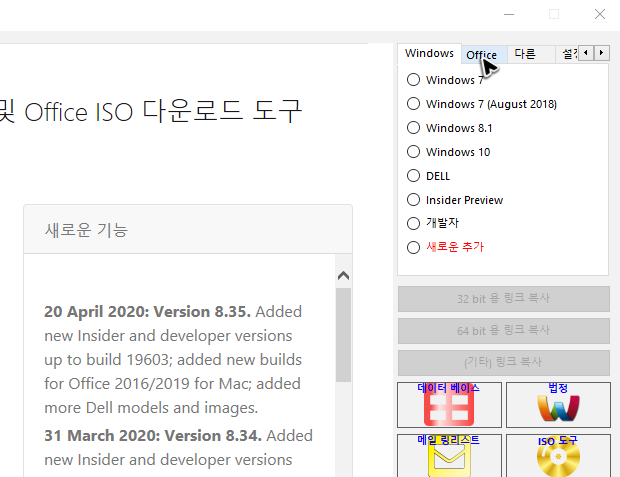Click the 20 April 2020 Version 8.35 entry

pyautogui.click(x=173, y=360)
